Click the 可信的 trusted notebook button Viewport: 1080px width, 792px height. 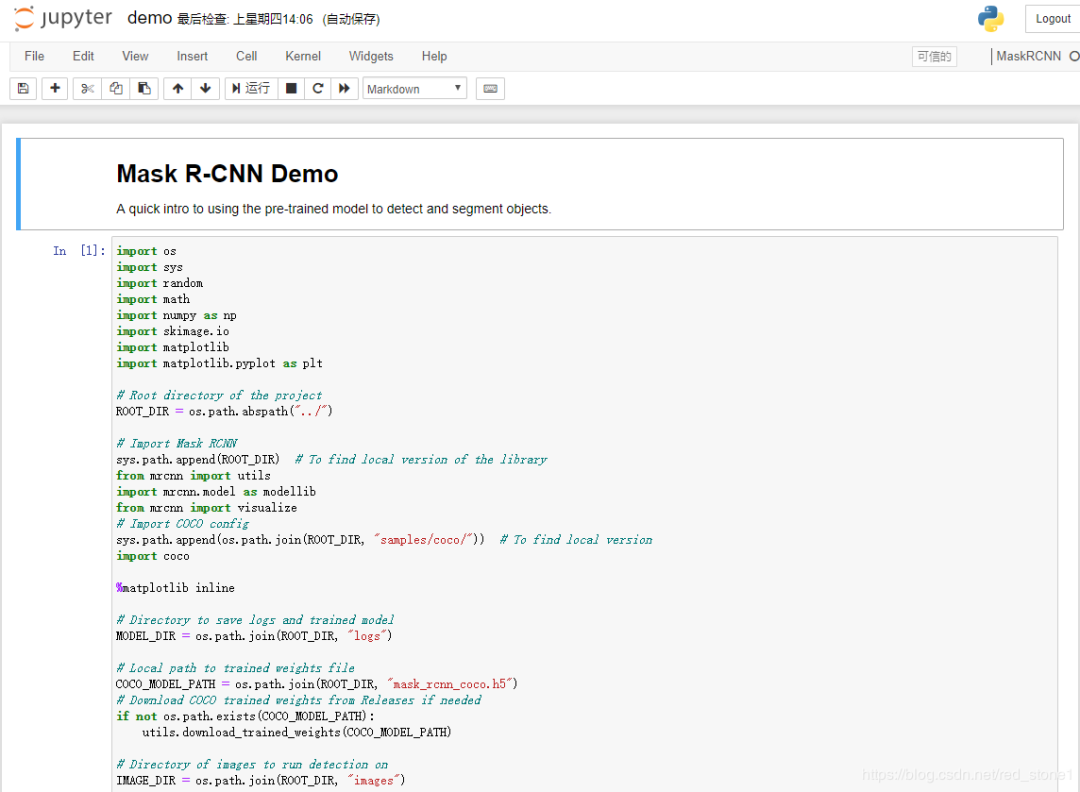click(934, 56)
